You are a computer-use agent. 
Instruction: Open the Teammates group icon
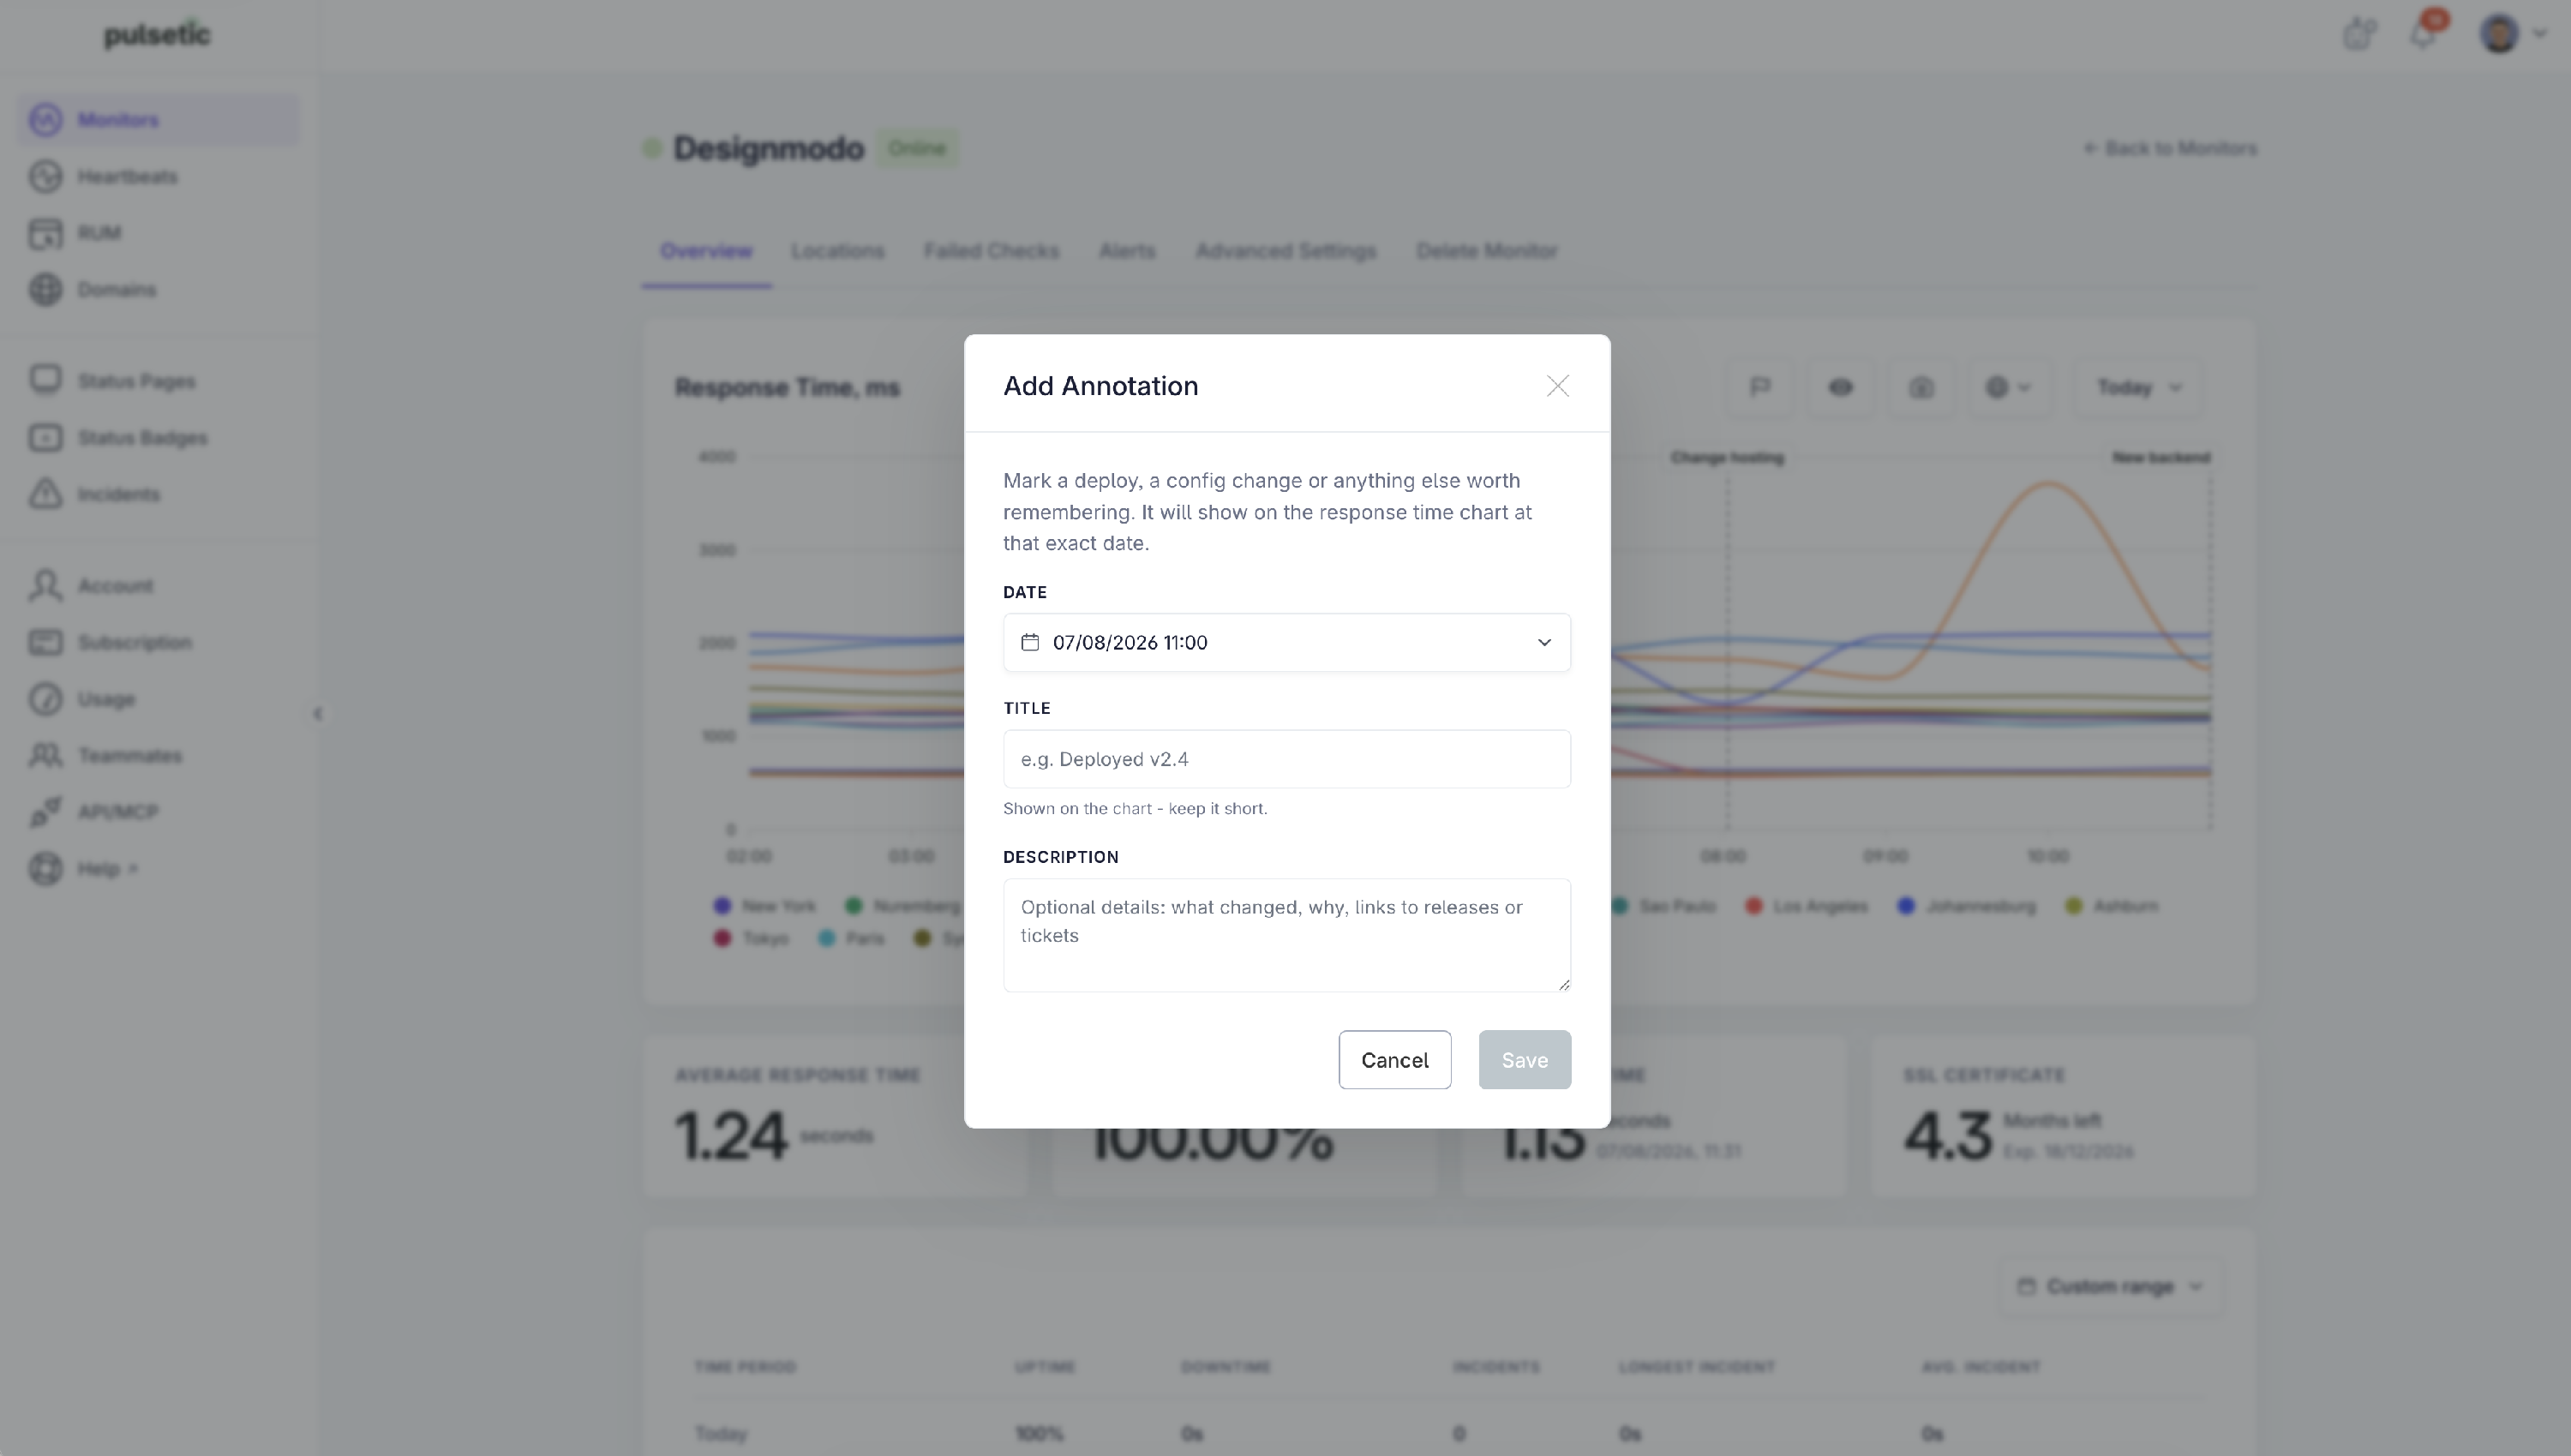(x=45, y=755)
